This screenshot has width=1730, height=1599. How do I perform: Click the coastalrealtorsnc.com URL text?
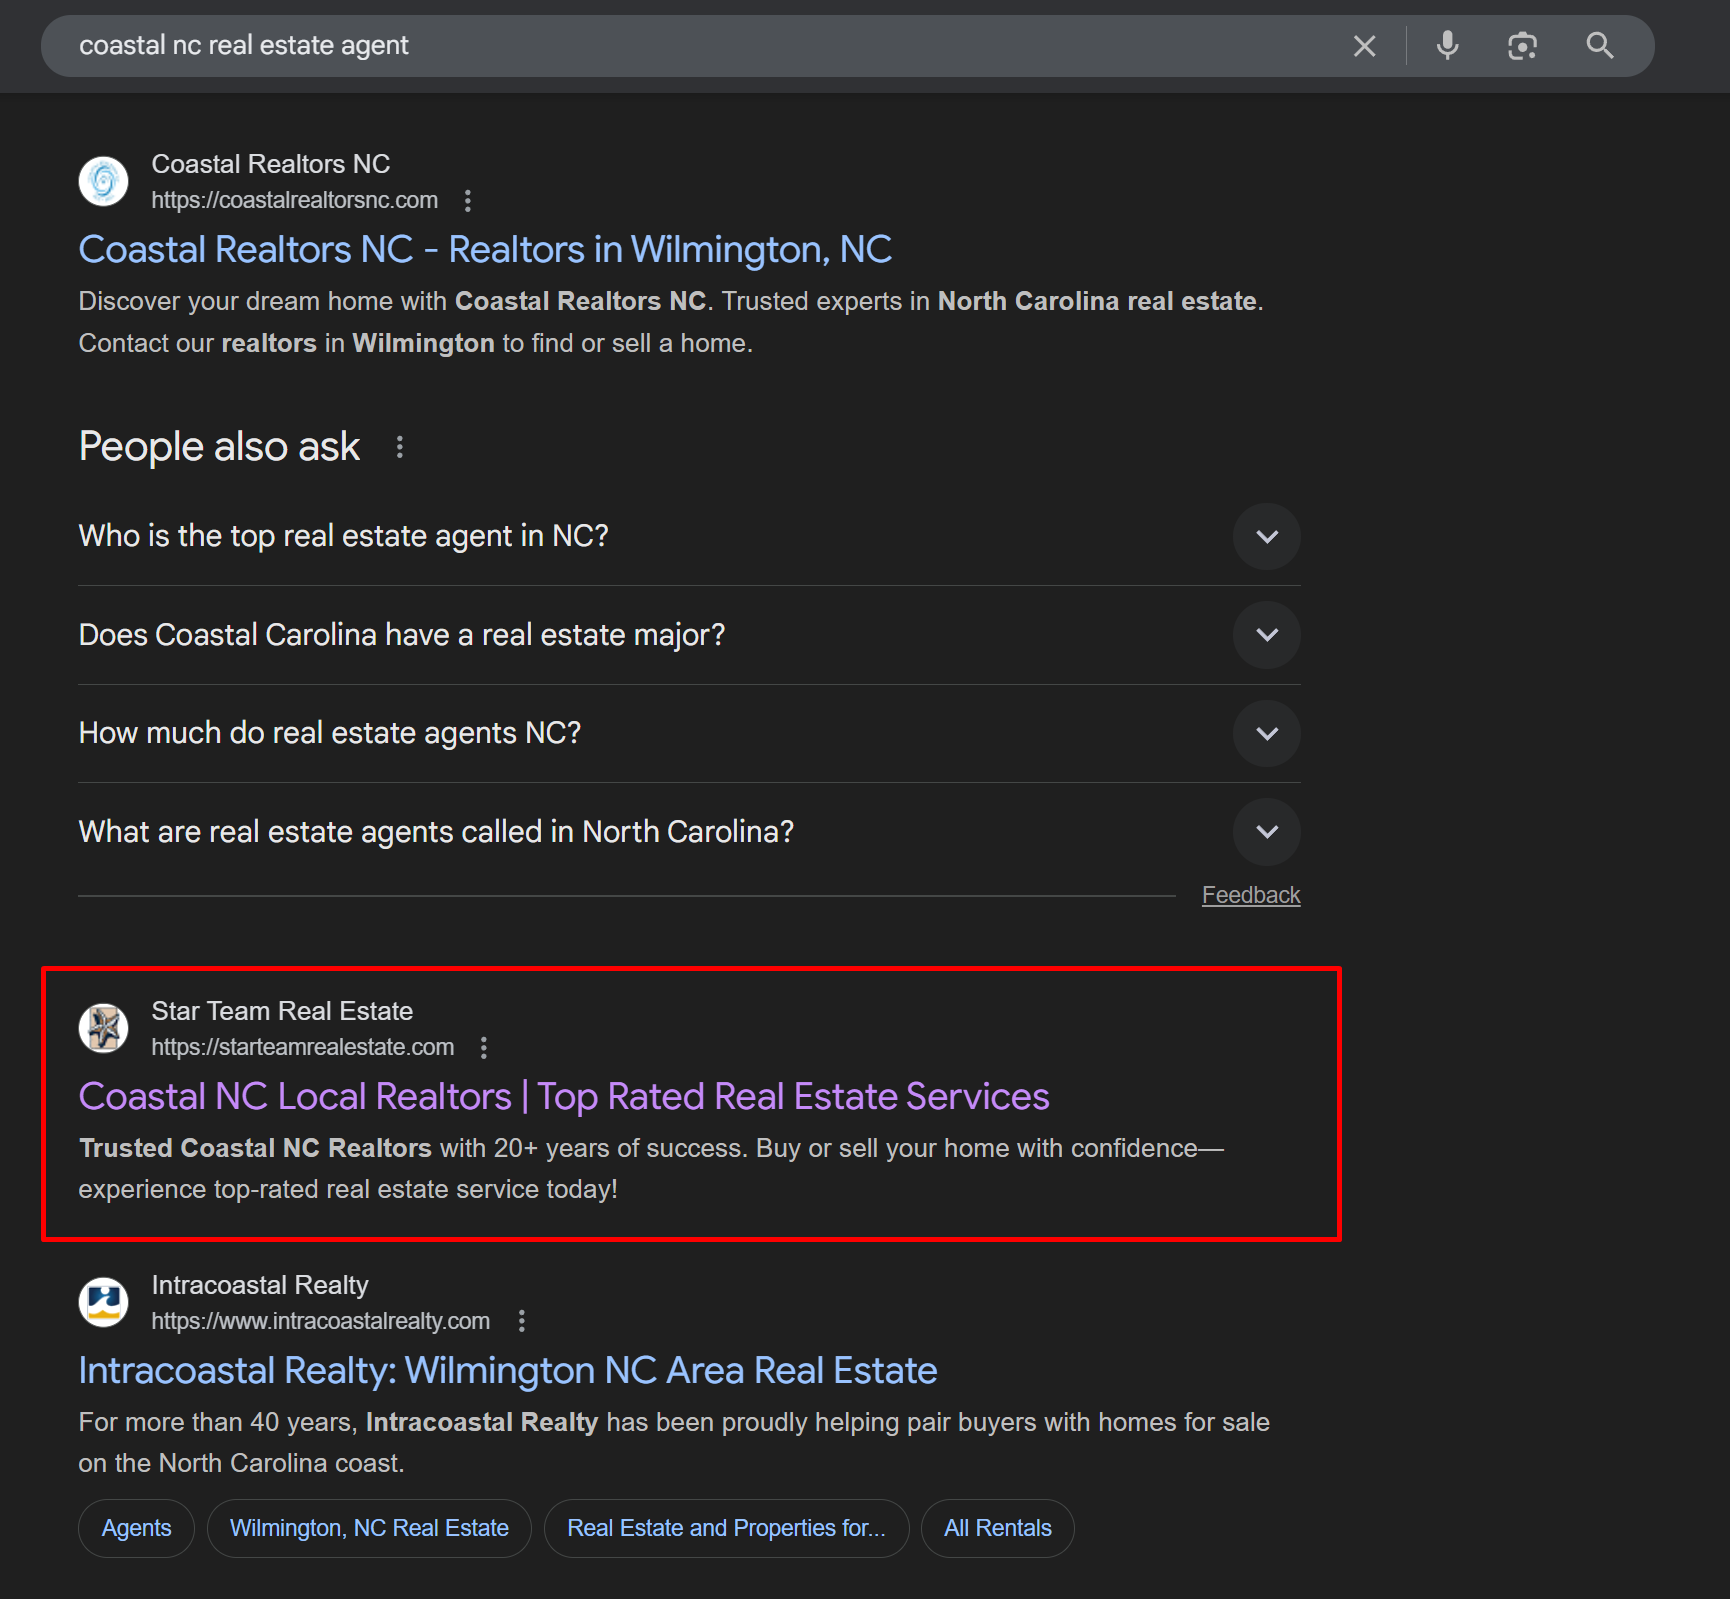click(x=295, y=200)
